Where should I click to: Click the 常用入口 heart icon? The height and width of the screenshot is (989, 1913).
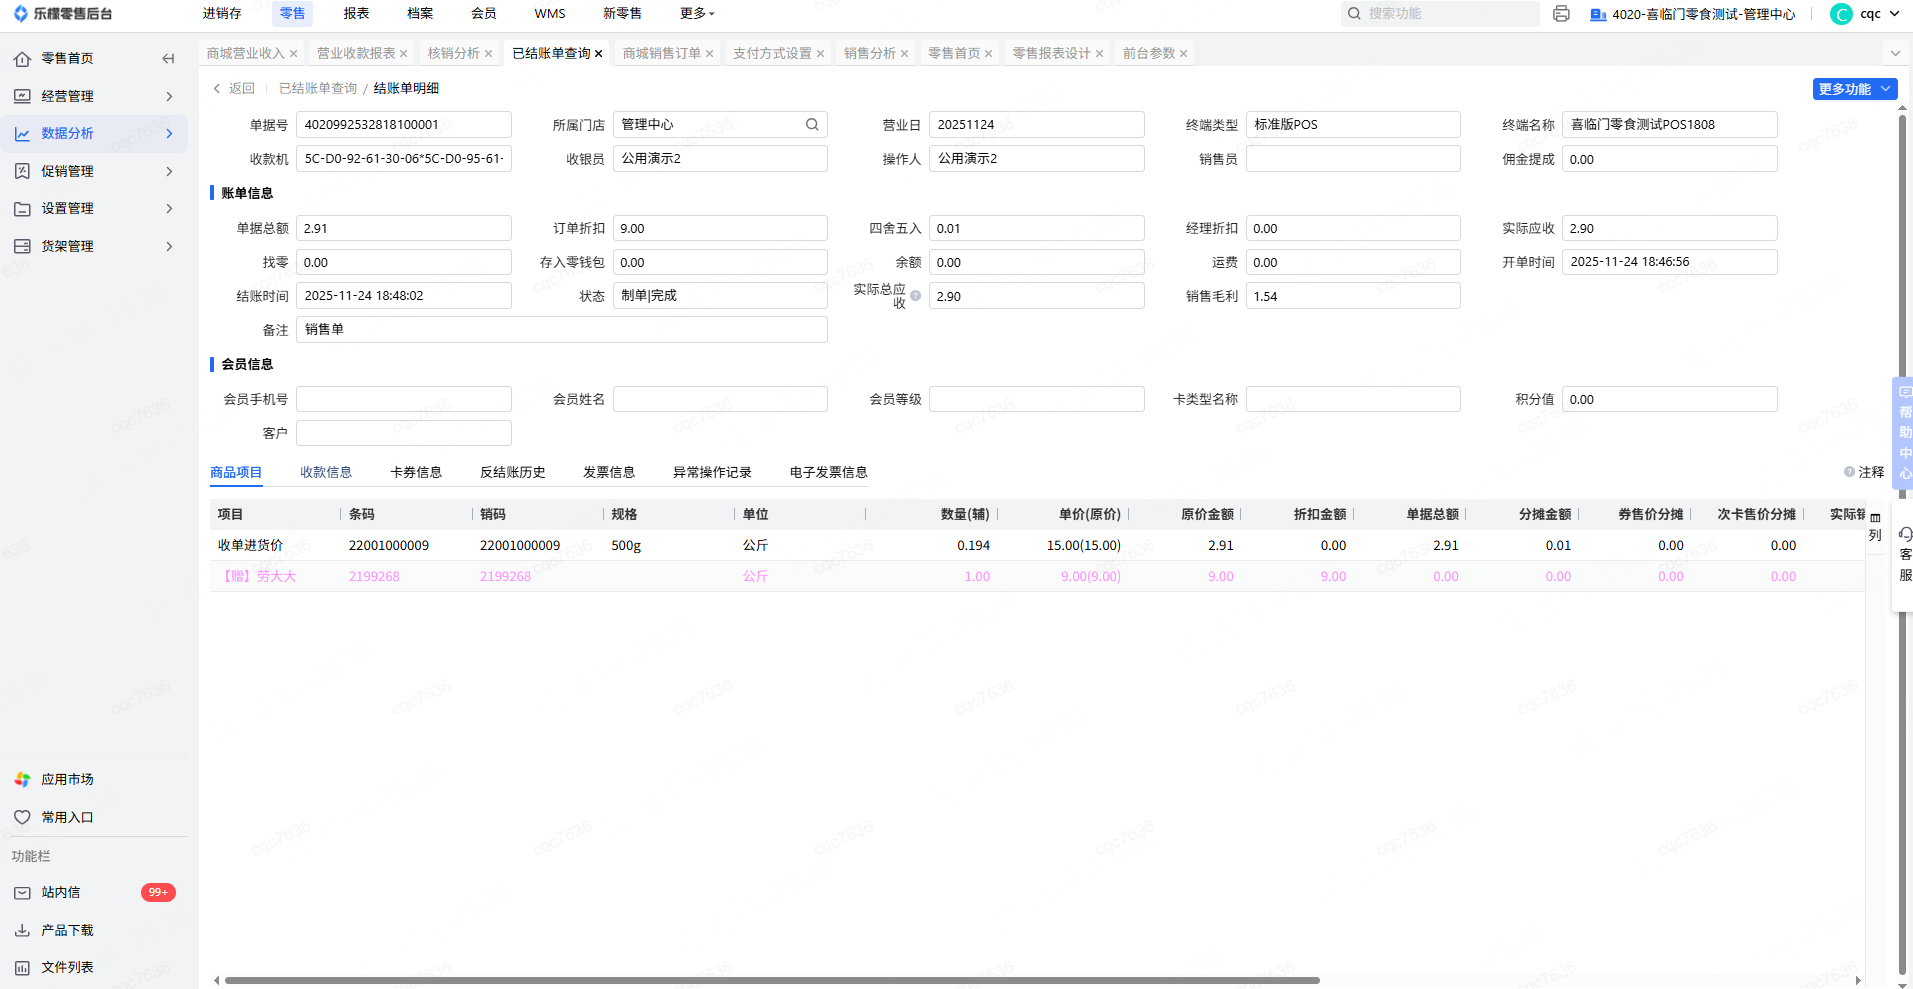pos(22,817)
